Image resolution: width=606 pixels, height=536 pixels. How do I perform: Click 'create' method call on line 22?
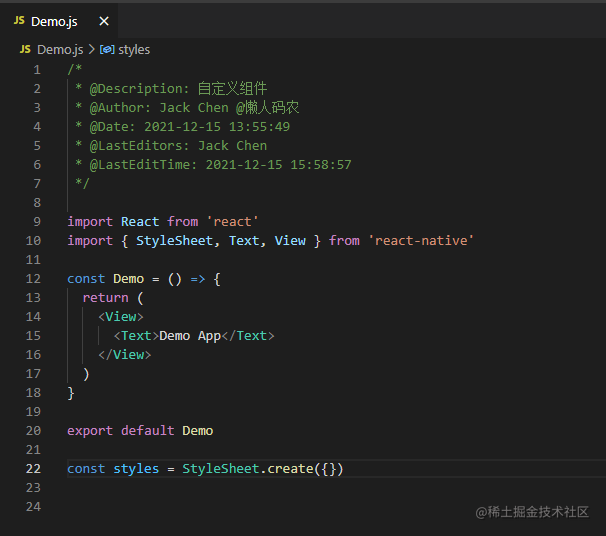(290, 469)
